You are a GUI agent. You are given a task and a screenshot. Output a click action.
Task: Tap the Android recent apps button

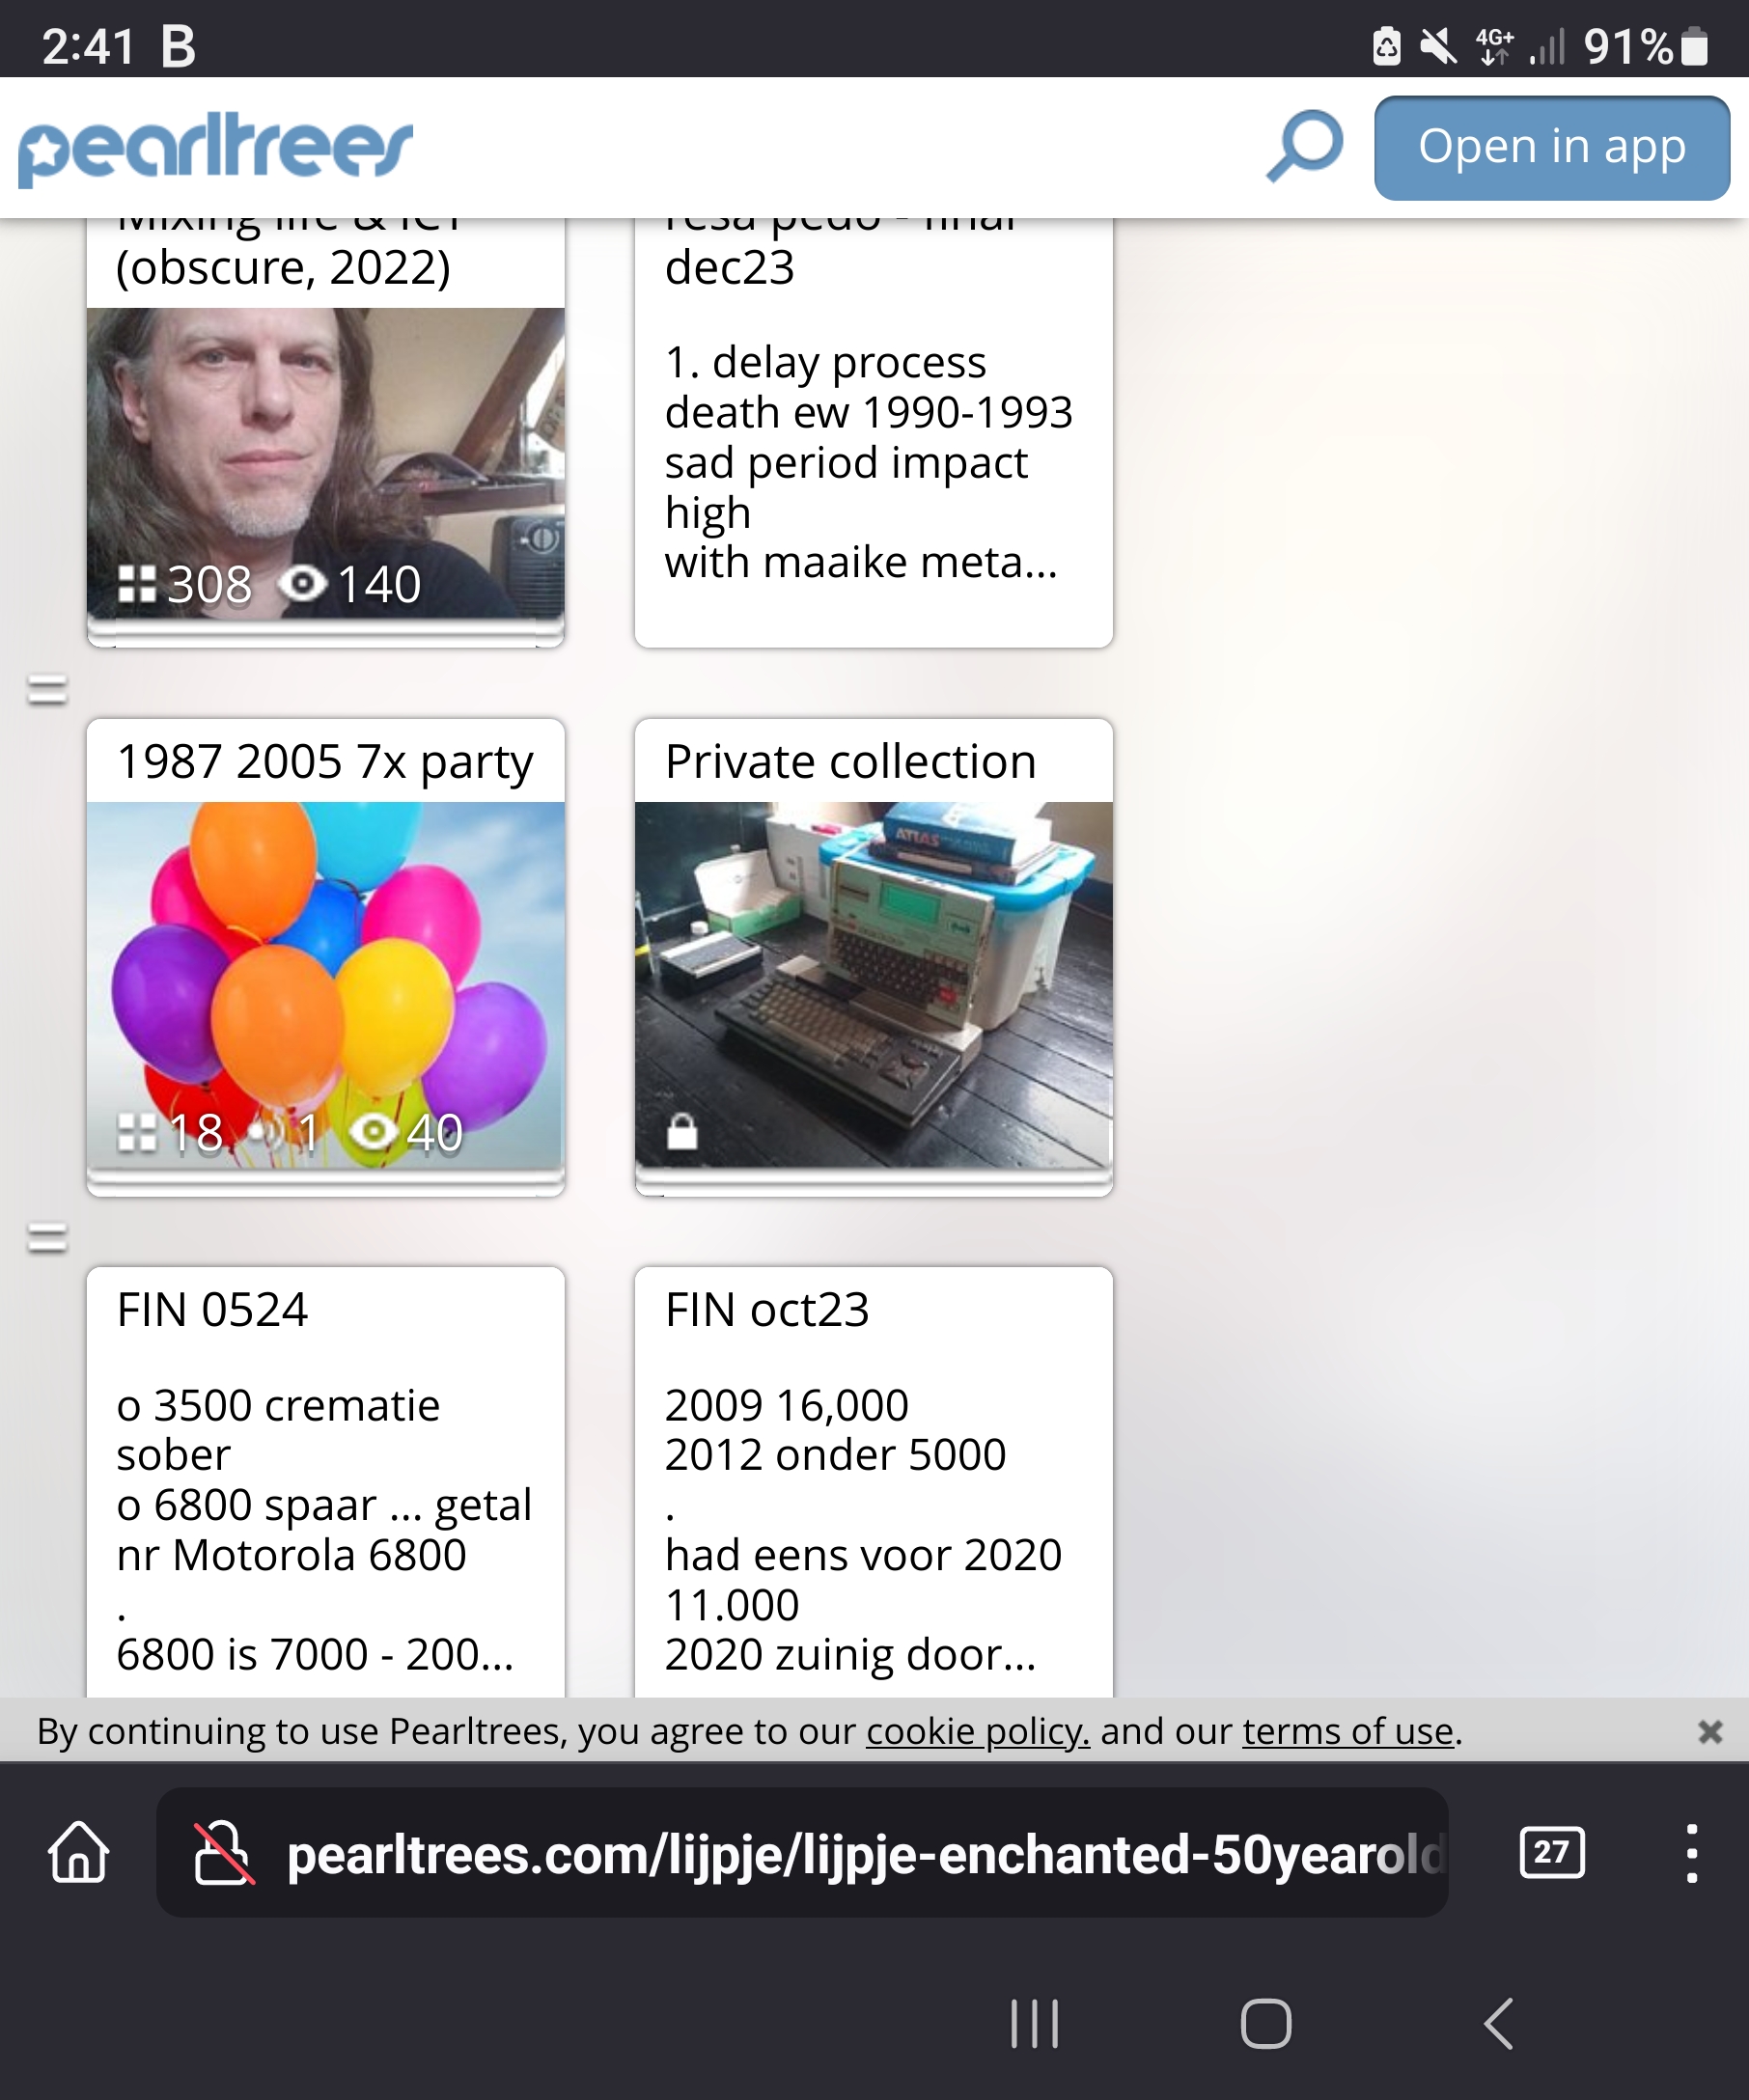[1034, 2023]
